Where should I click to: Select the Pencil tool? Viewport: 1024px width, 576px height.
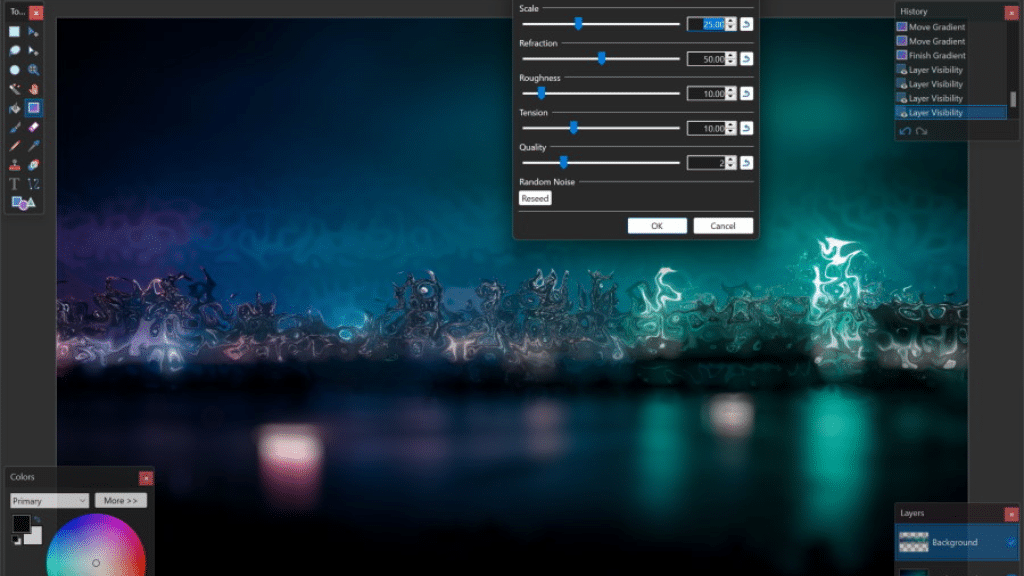(x=14, y=146)
